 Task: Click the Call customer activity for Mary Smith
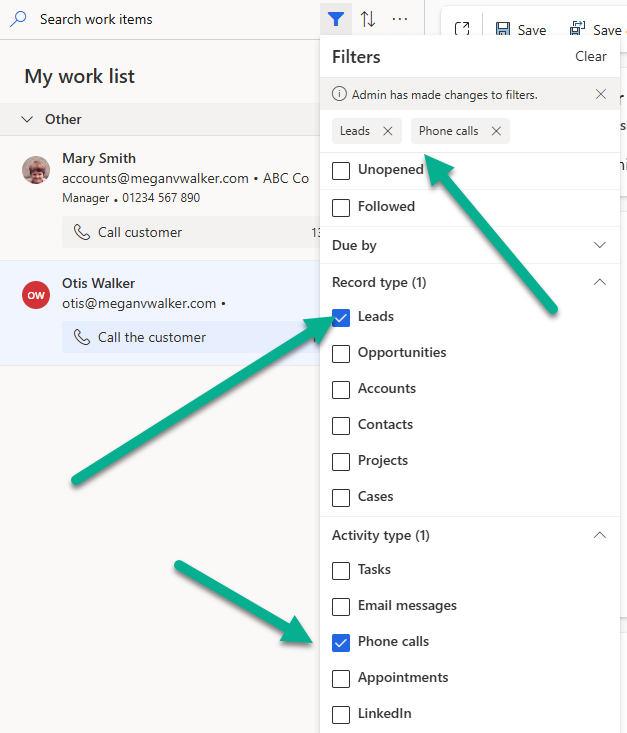(x=140, y=233)
